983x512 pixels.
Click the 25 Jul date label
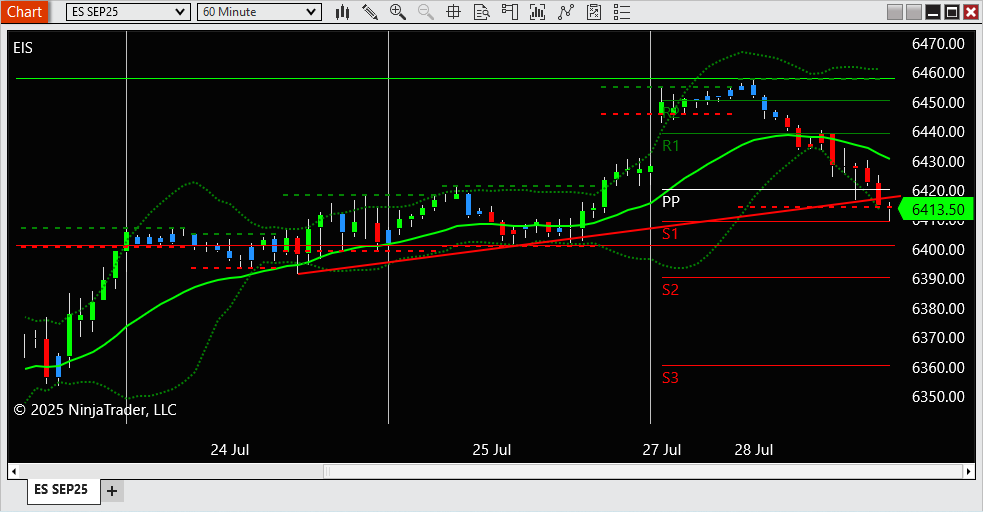click(492, 450)
